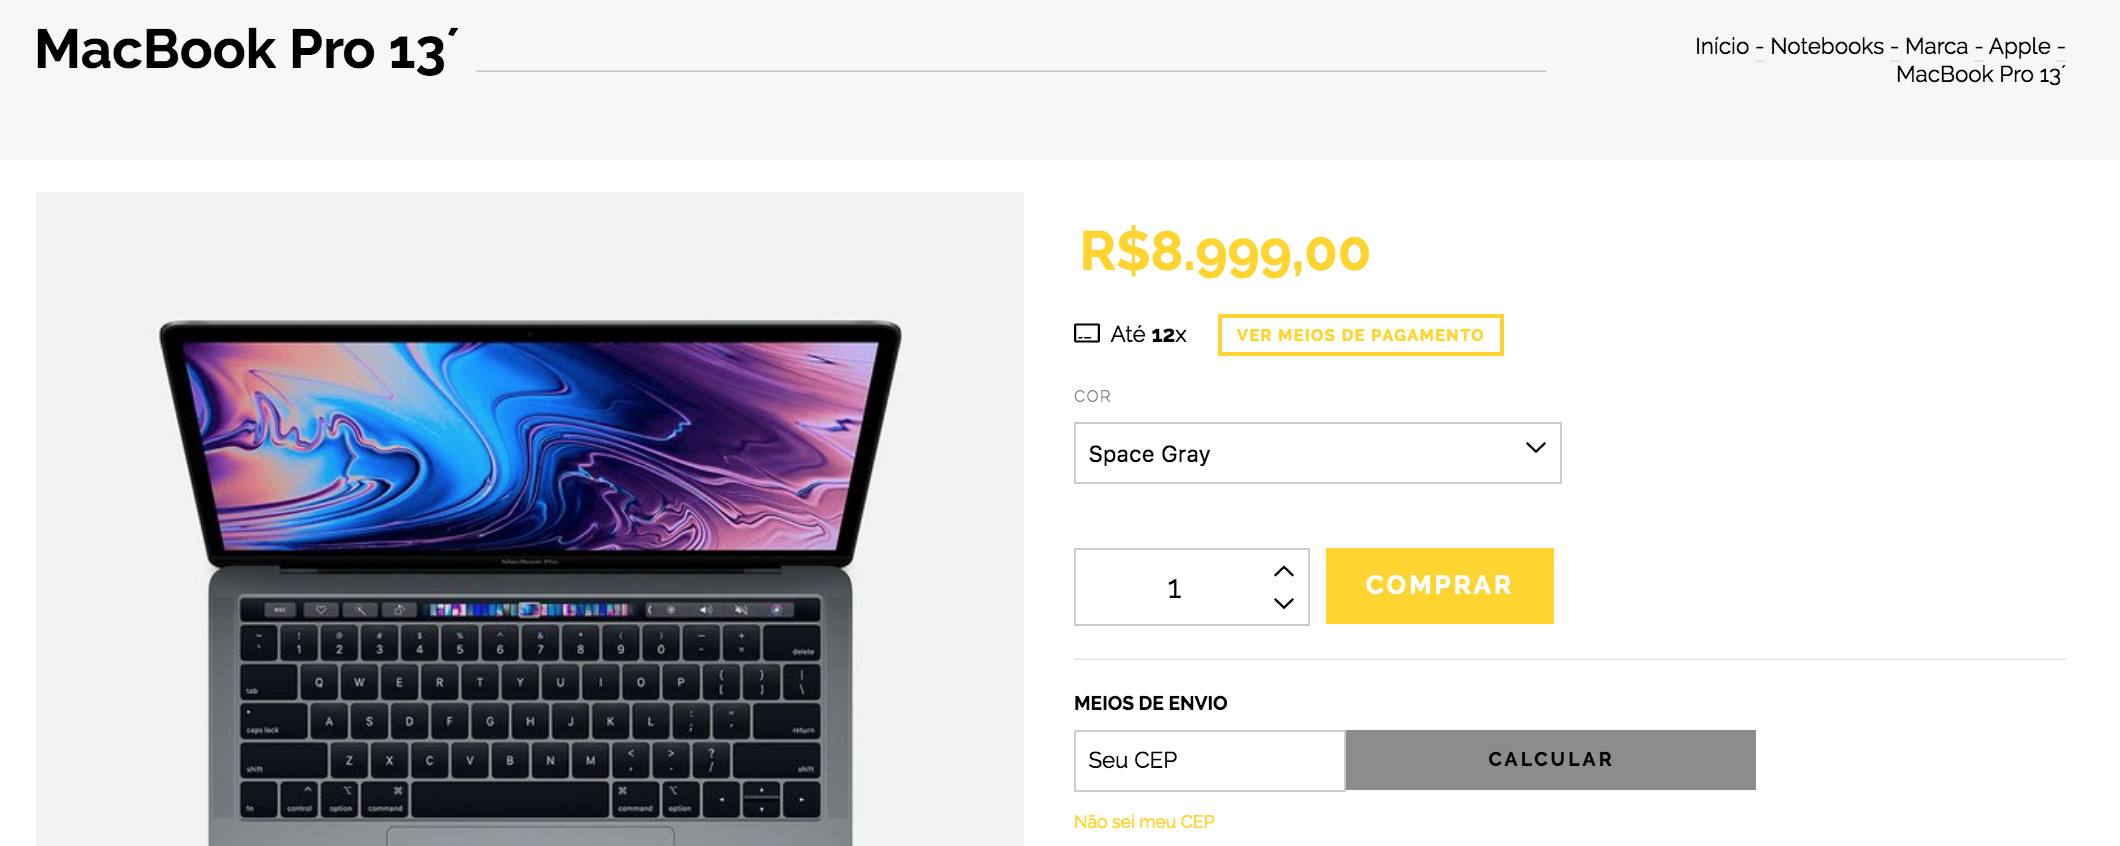Screen dimensions: 2120x846
Task: Open the Space Gray color selector
Action: click(1317, 452)
